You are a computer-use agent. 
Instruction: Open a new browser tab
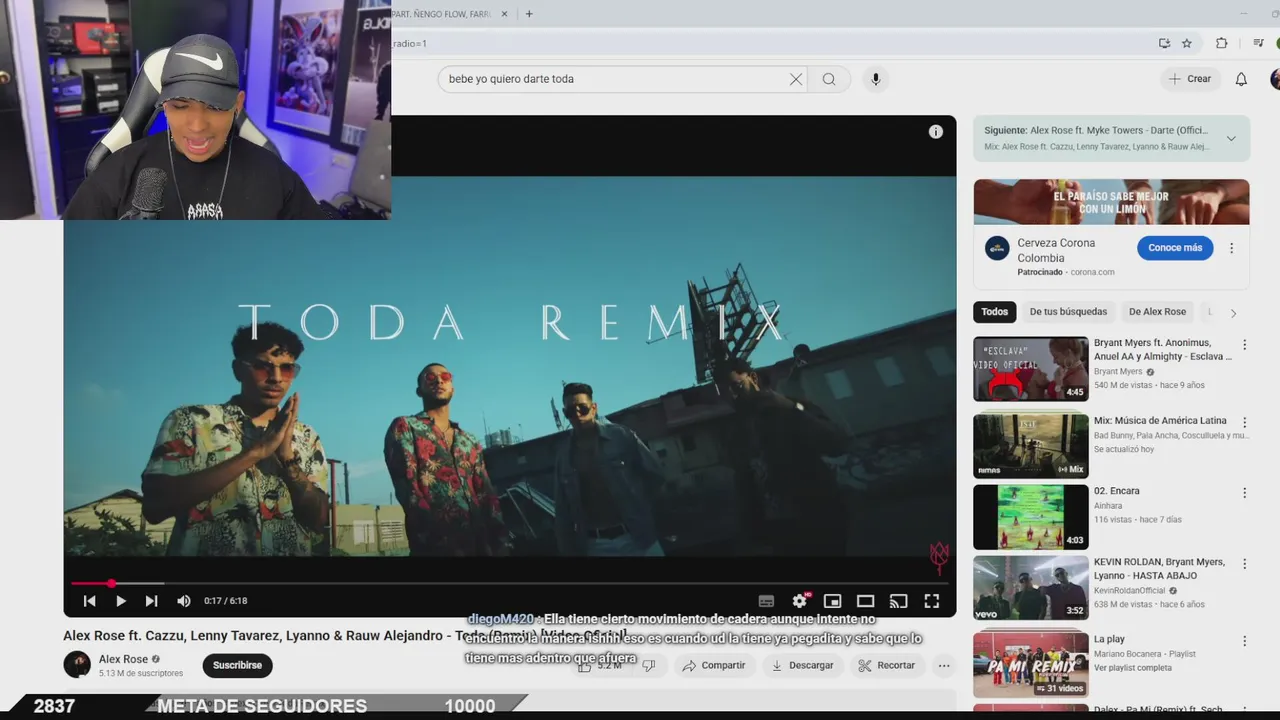click(529, 14)
